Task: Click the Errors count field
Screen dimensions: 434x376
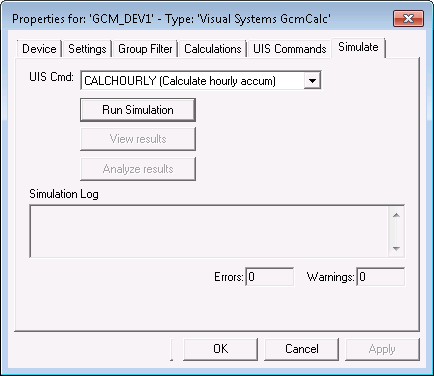Action: 270,277
